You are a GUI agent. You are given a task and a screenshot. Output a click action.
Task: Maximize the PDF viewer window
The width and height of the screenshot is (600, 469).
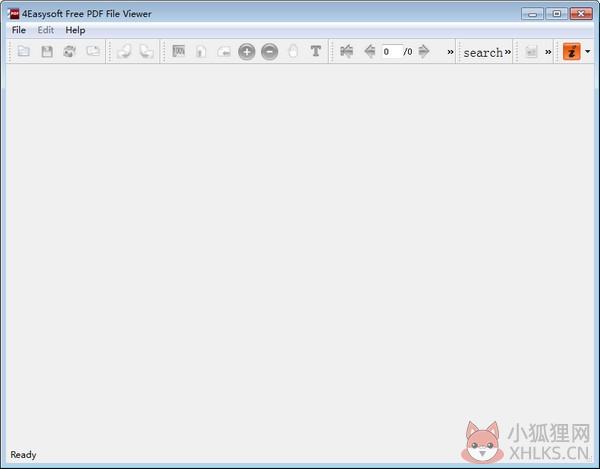[557, 14]
